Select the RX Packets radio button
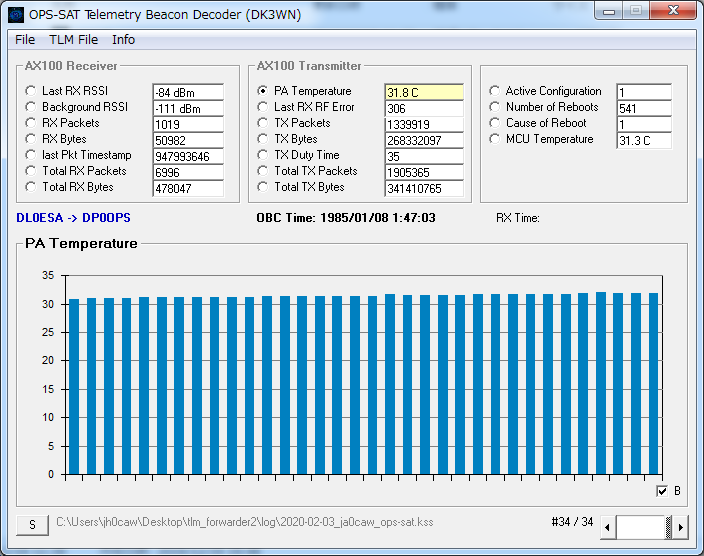This screenshot has width=704, height=556. click(x=31, y=123)
